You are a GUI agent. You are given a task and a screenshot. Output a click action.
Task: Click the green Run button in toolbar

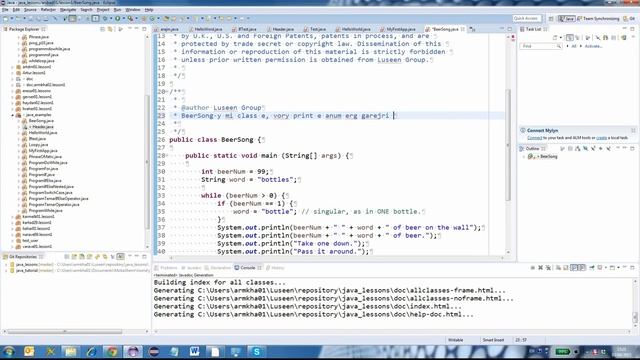(x=118, y=18)
